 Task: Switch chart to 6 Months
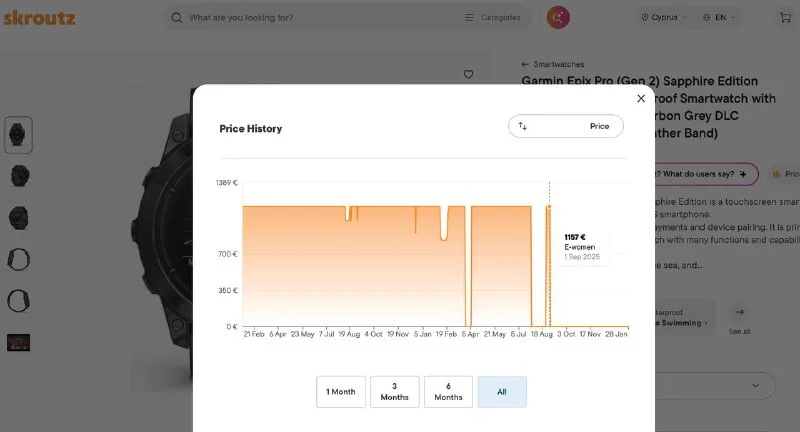pyautogui.click(x=448, y=392)
